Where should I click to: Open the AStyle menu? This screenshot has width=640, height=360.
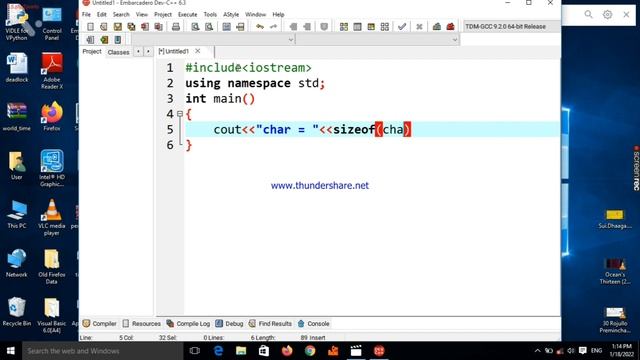click(231, 14)
